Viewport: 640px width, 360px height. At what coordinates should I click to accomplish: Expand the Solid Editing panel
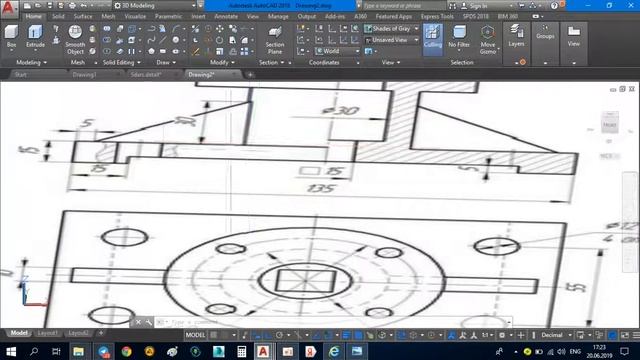(122, 62)
